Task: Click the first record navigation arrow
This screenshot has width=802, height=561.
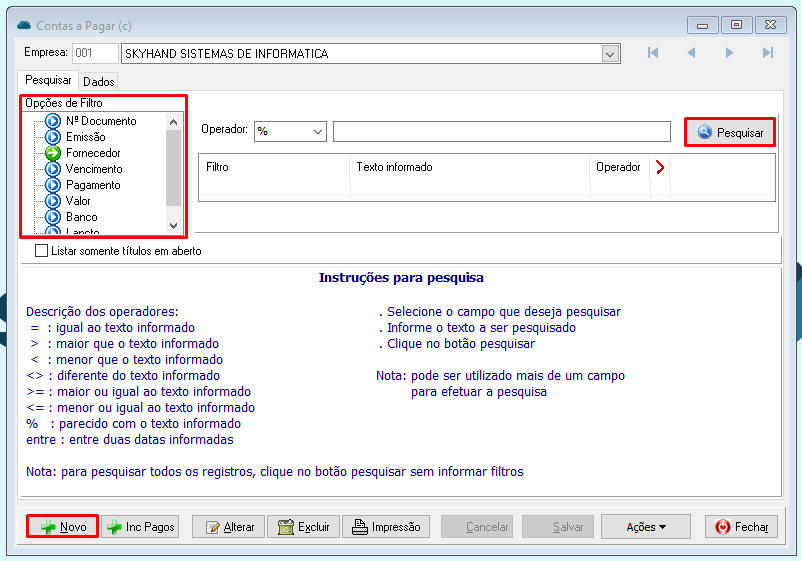Action: pyautogui.click(x=653, y=53)
